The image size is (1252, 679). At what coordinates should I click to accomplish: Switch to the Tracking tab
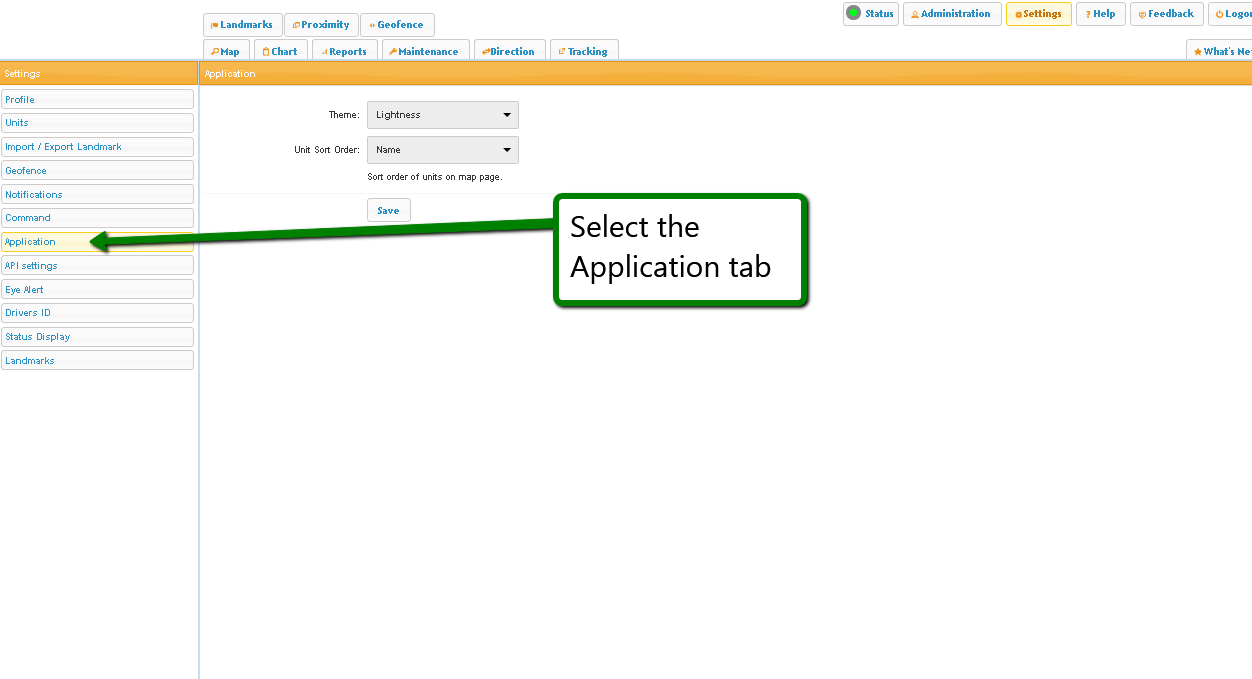point(584,51)
